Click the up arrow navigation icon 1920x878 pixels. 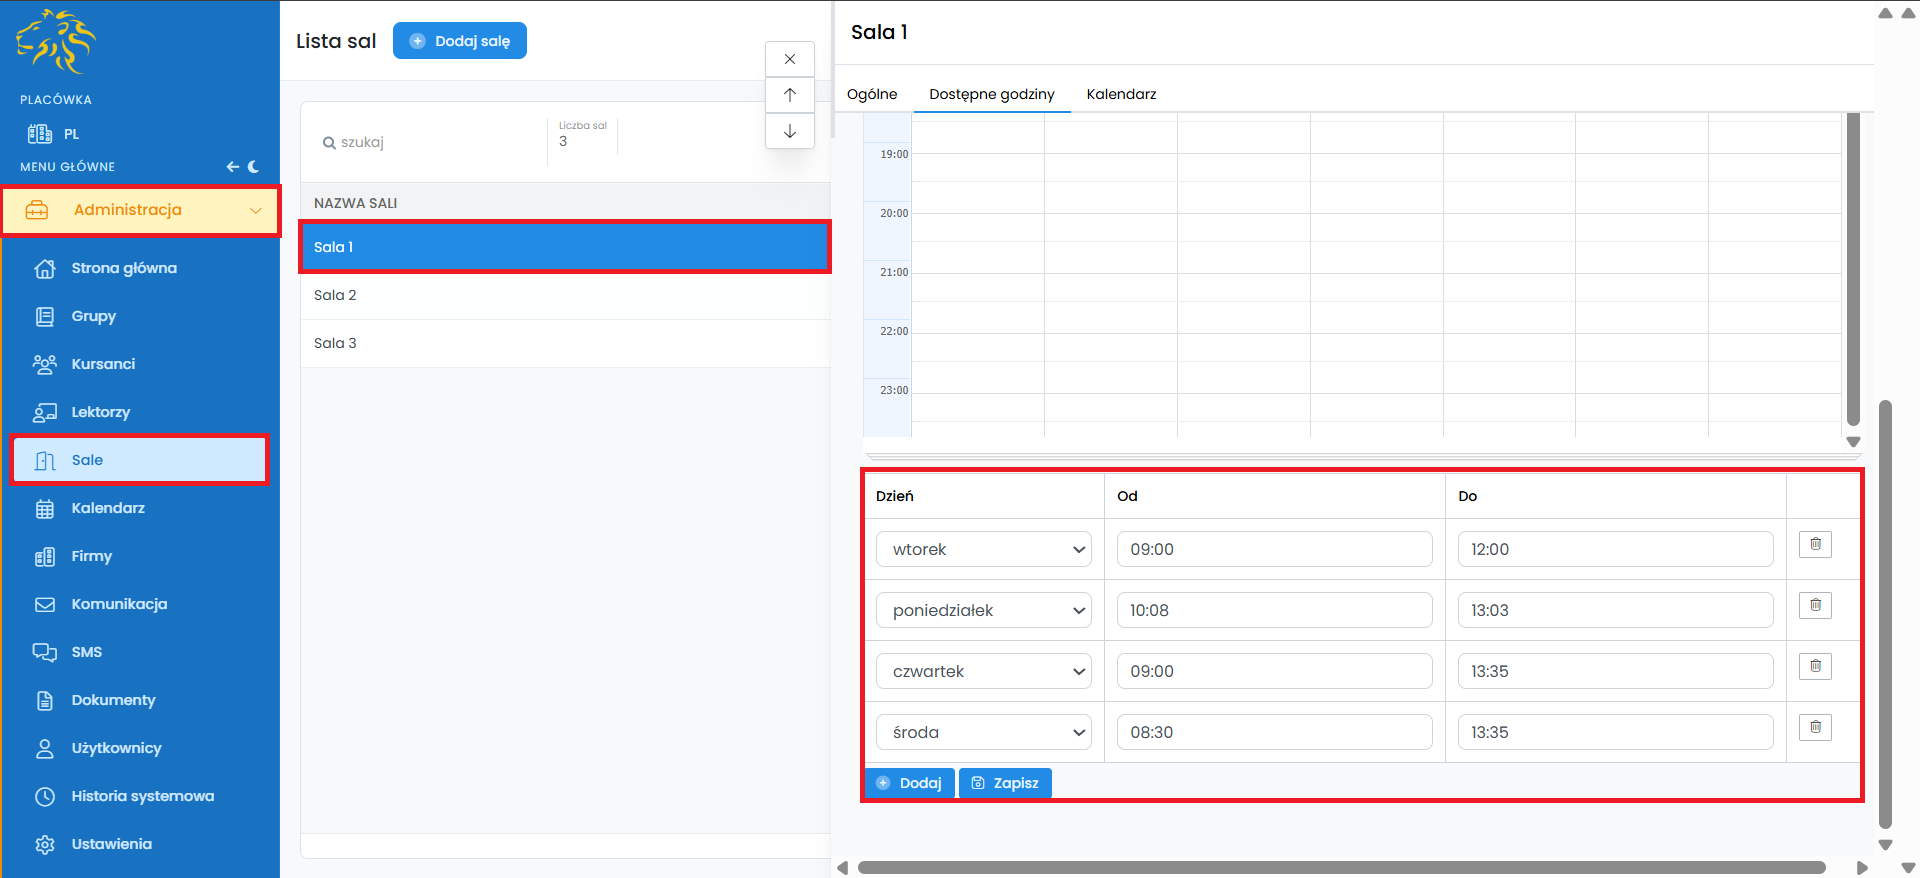coord(790,95)
